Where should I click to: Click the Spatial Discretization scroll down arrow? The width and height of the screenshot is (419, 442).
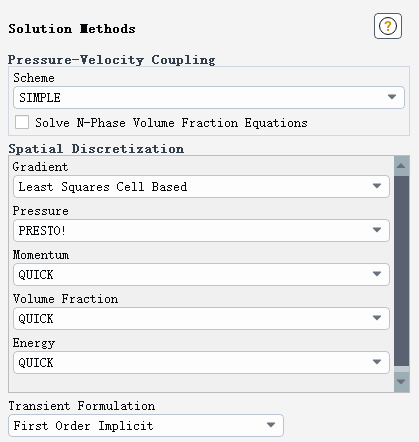point(401,382)
